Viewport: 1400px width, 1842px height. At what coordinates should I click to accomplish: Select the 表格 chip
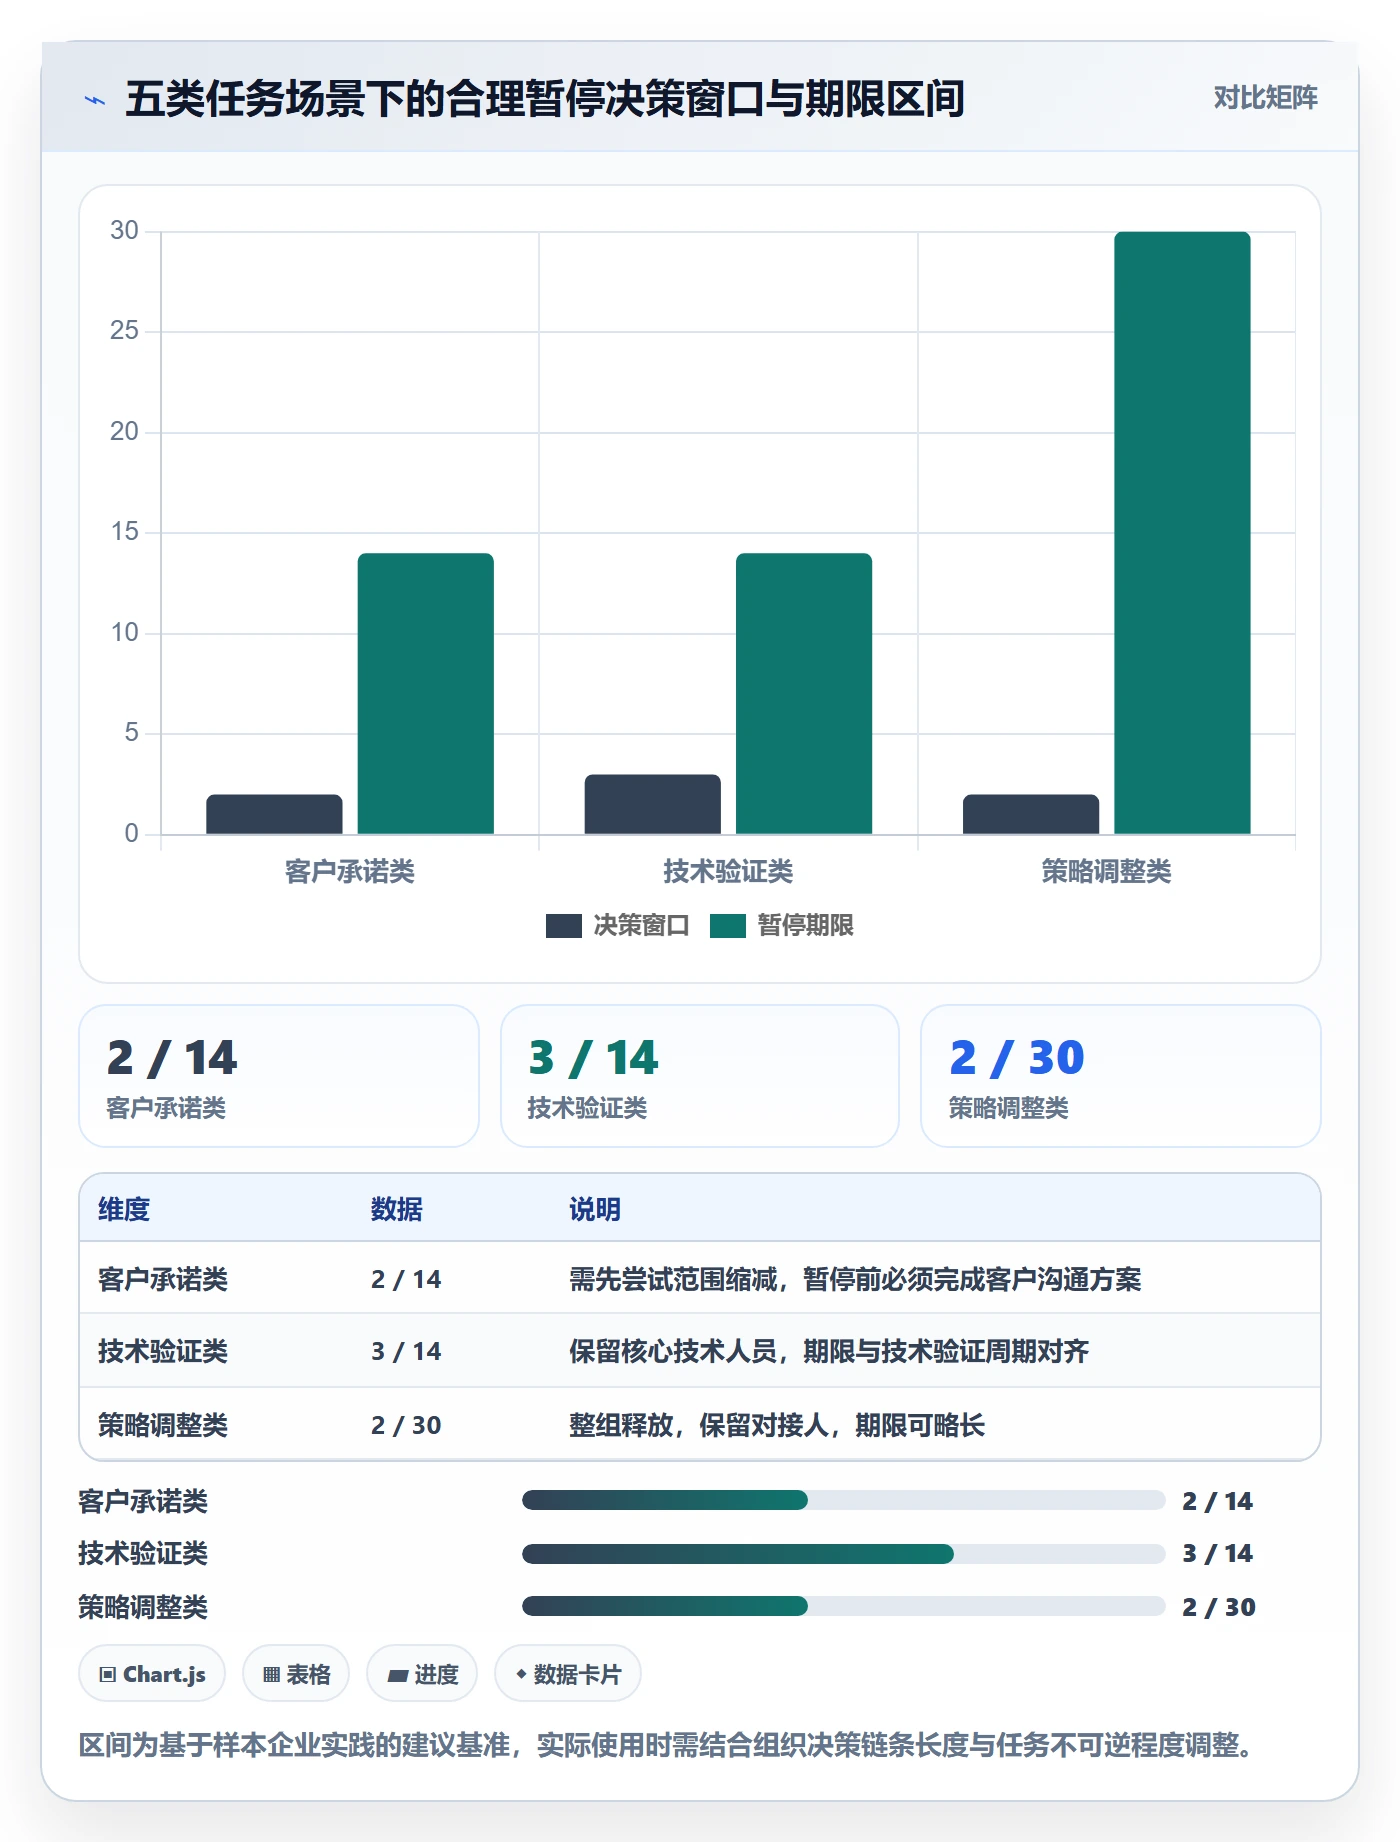296,1674
